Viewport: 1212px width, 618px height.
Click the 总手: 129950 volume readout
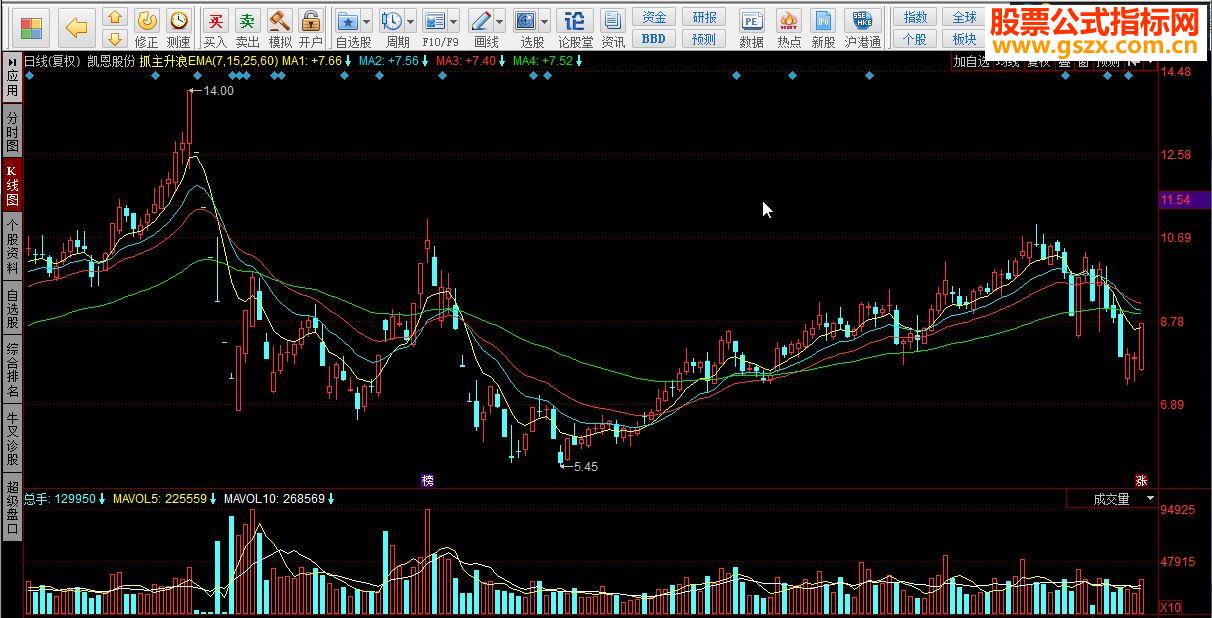click(x=60, y=498)
